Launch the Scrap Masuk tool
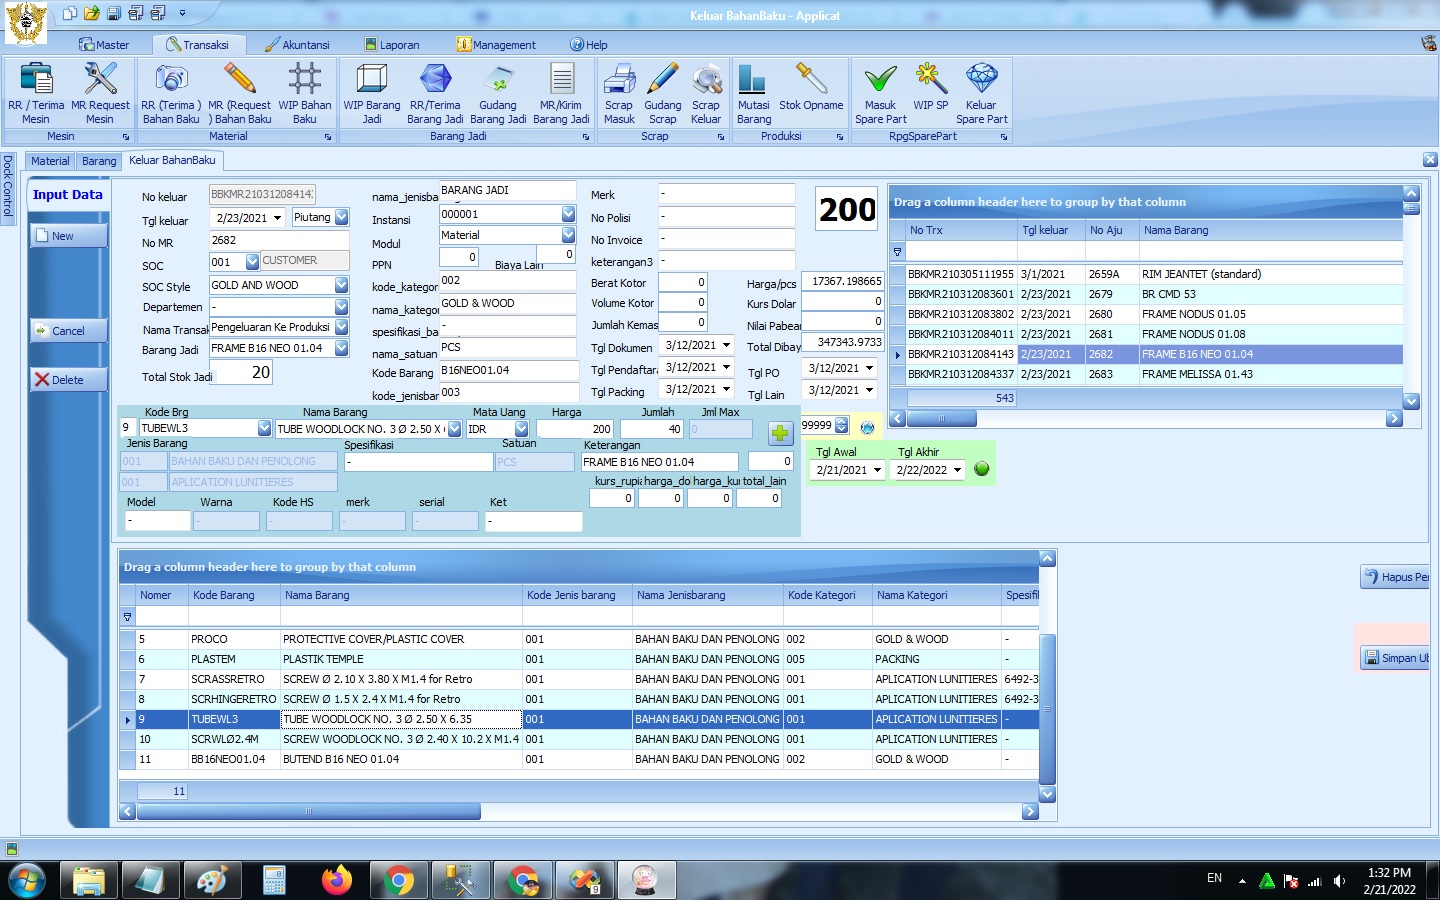Image resolution: width=1440 pixels, height=900 pixels. (x=619, y=92)
